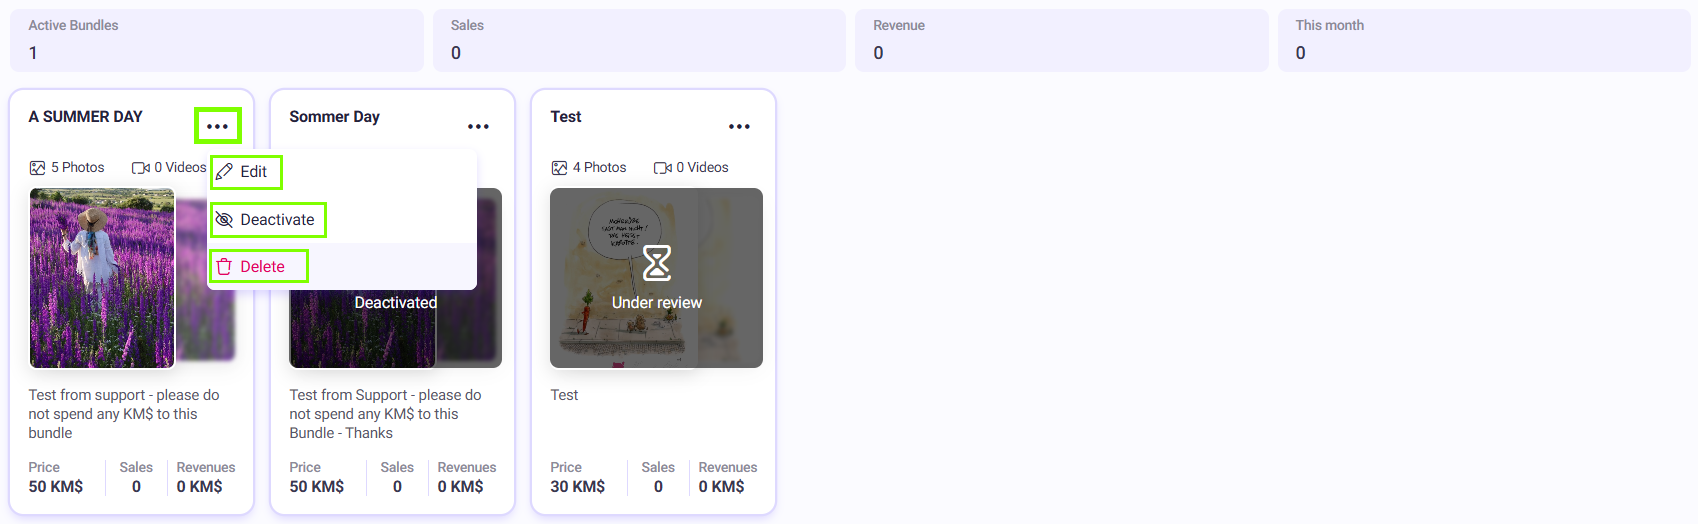Select the A SUMMER DAY bundle title
This screenshot has height=524, width=1698.
(86, 117)
